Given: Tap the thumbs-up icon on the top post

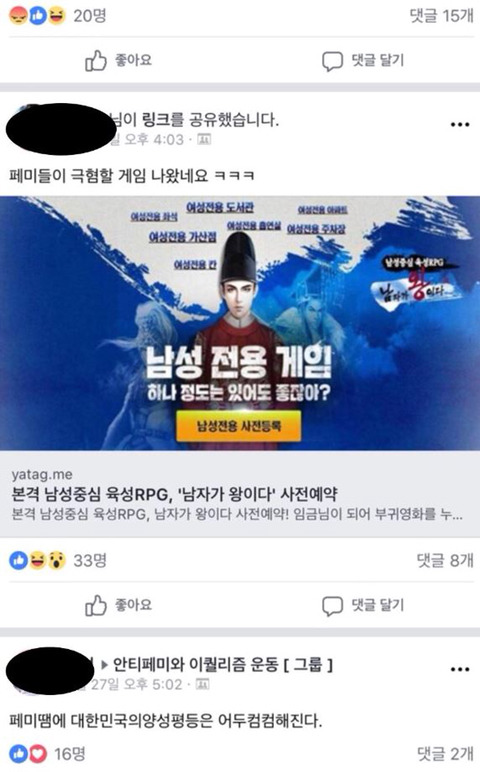Looking at the screenshot, I should coord(96,61).
